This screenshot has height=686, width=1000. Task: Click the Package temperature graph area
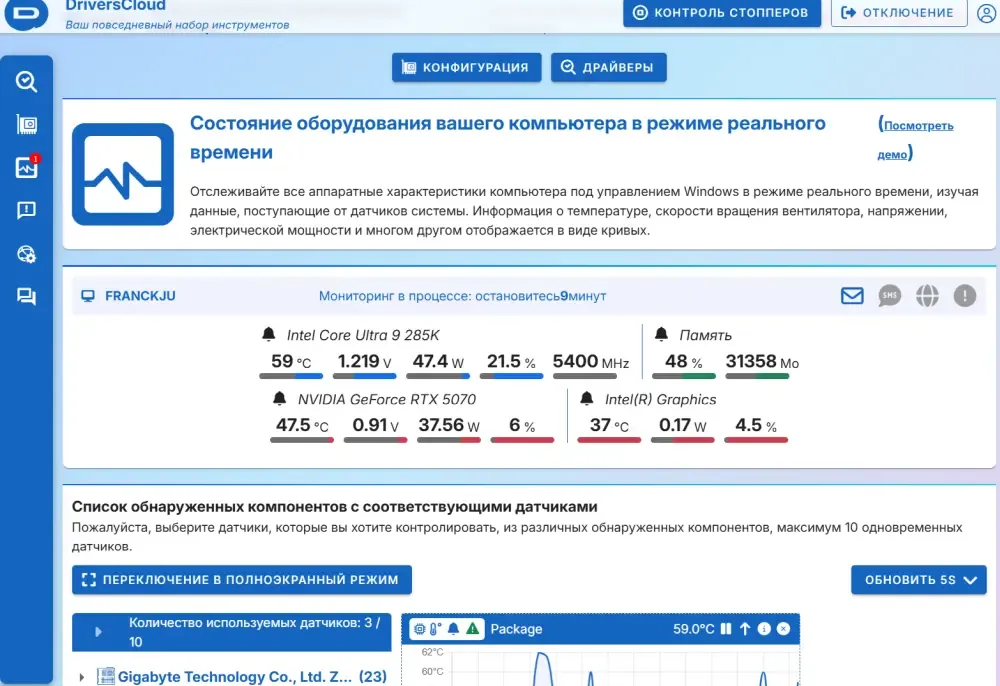[x=600, y=666]
